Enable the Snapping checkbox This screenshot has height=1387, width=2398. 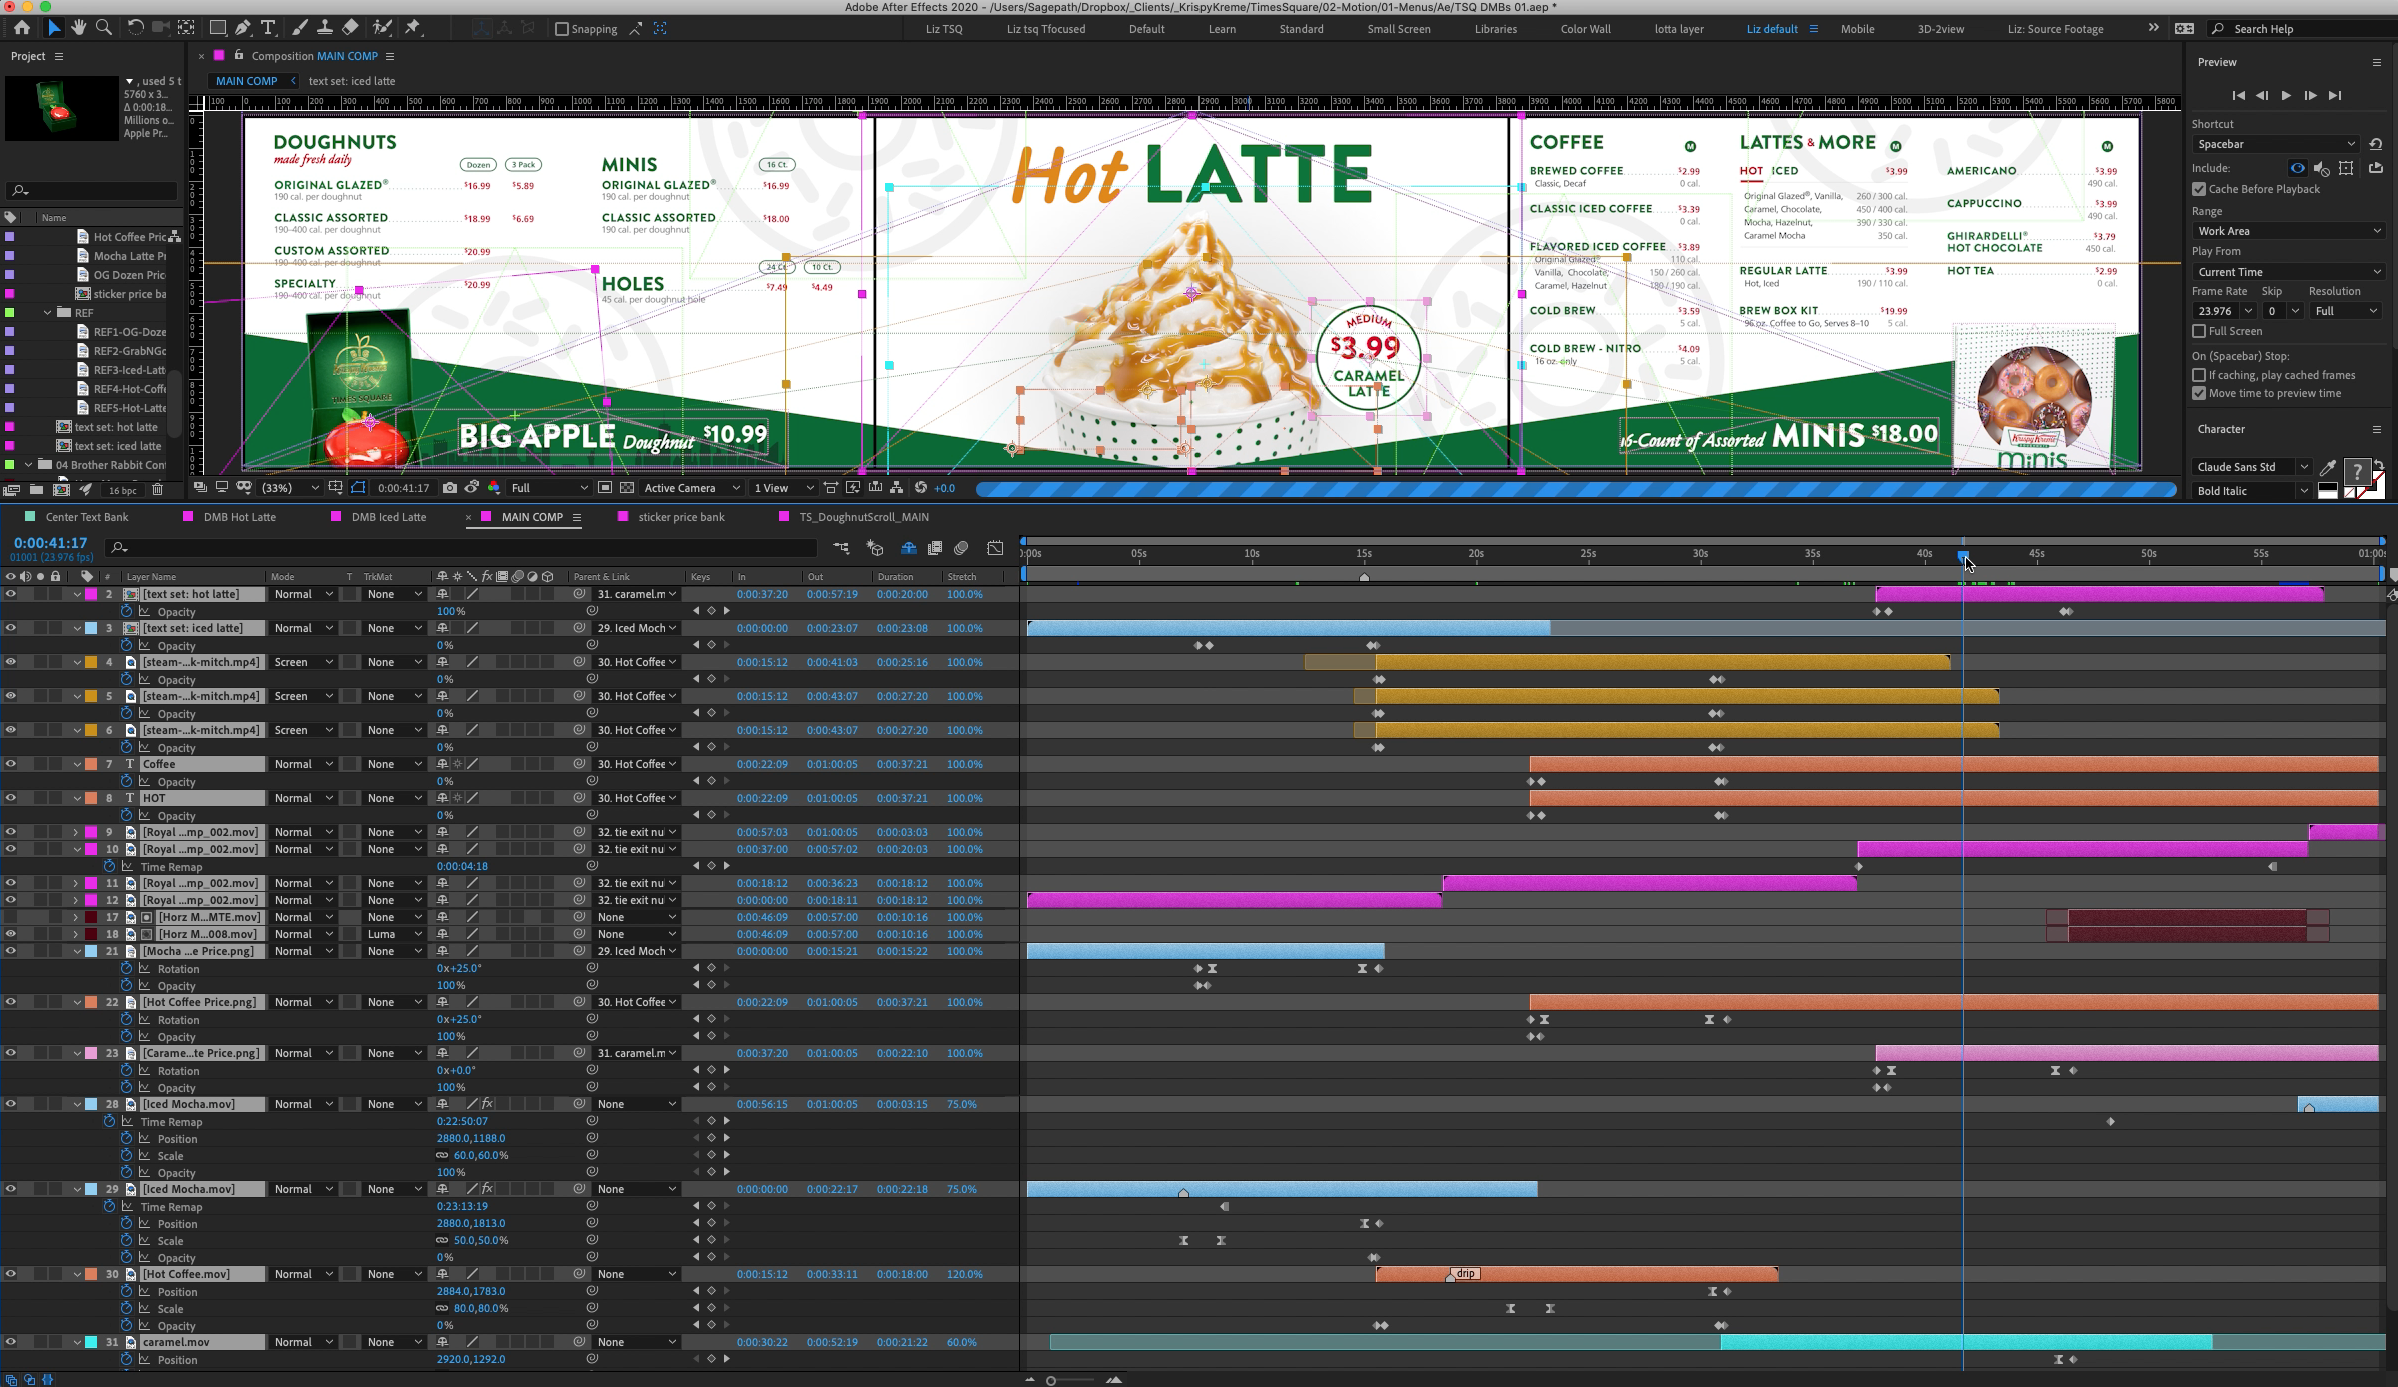562,29
